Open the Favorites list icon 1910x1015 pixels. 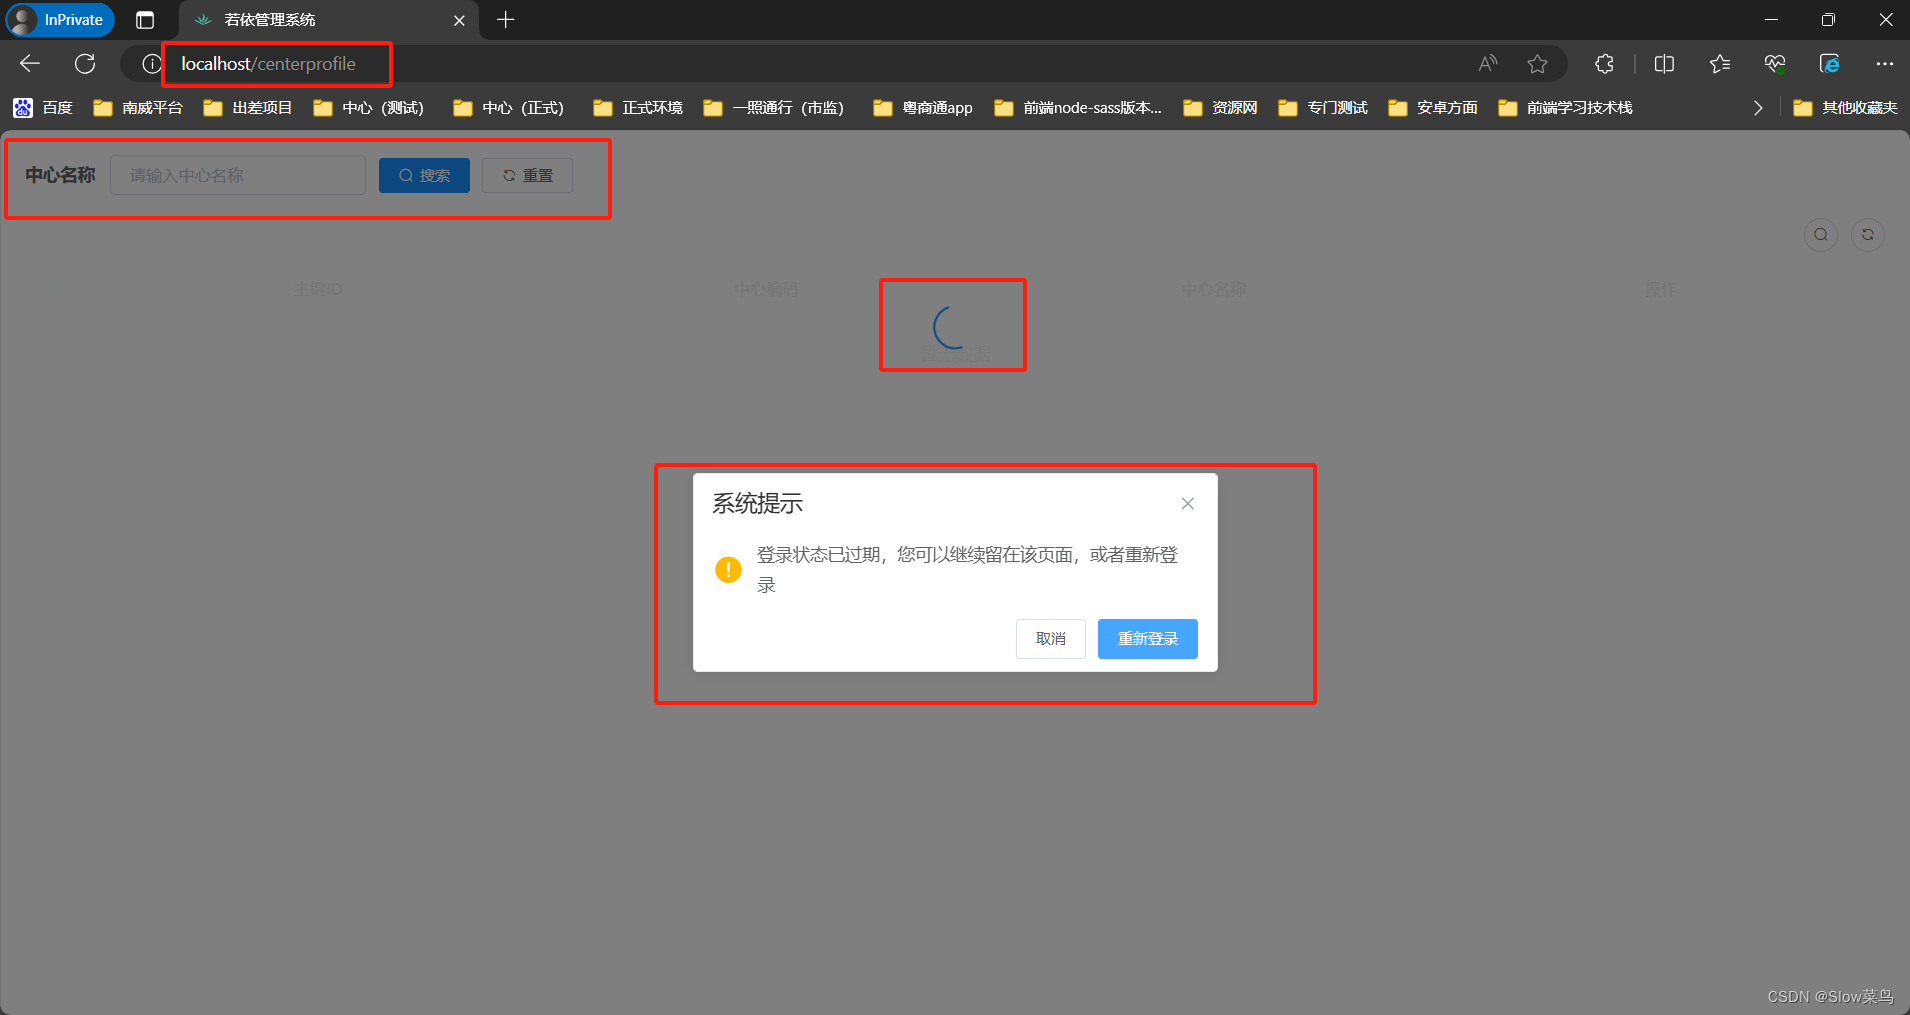(1720, 64)
